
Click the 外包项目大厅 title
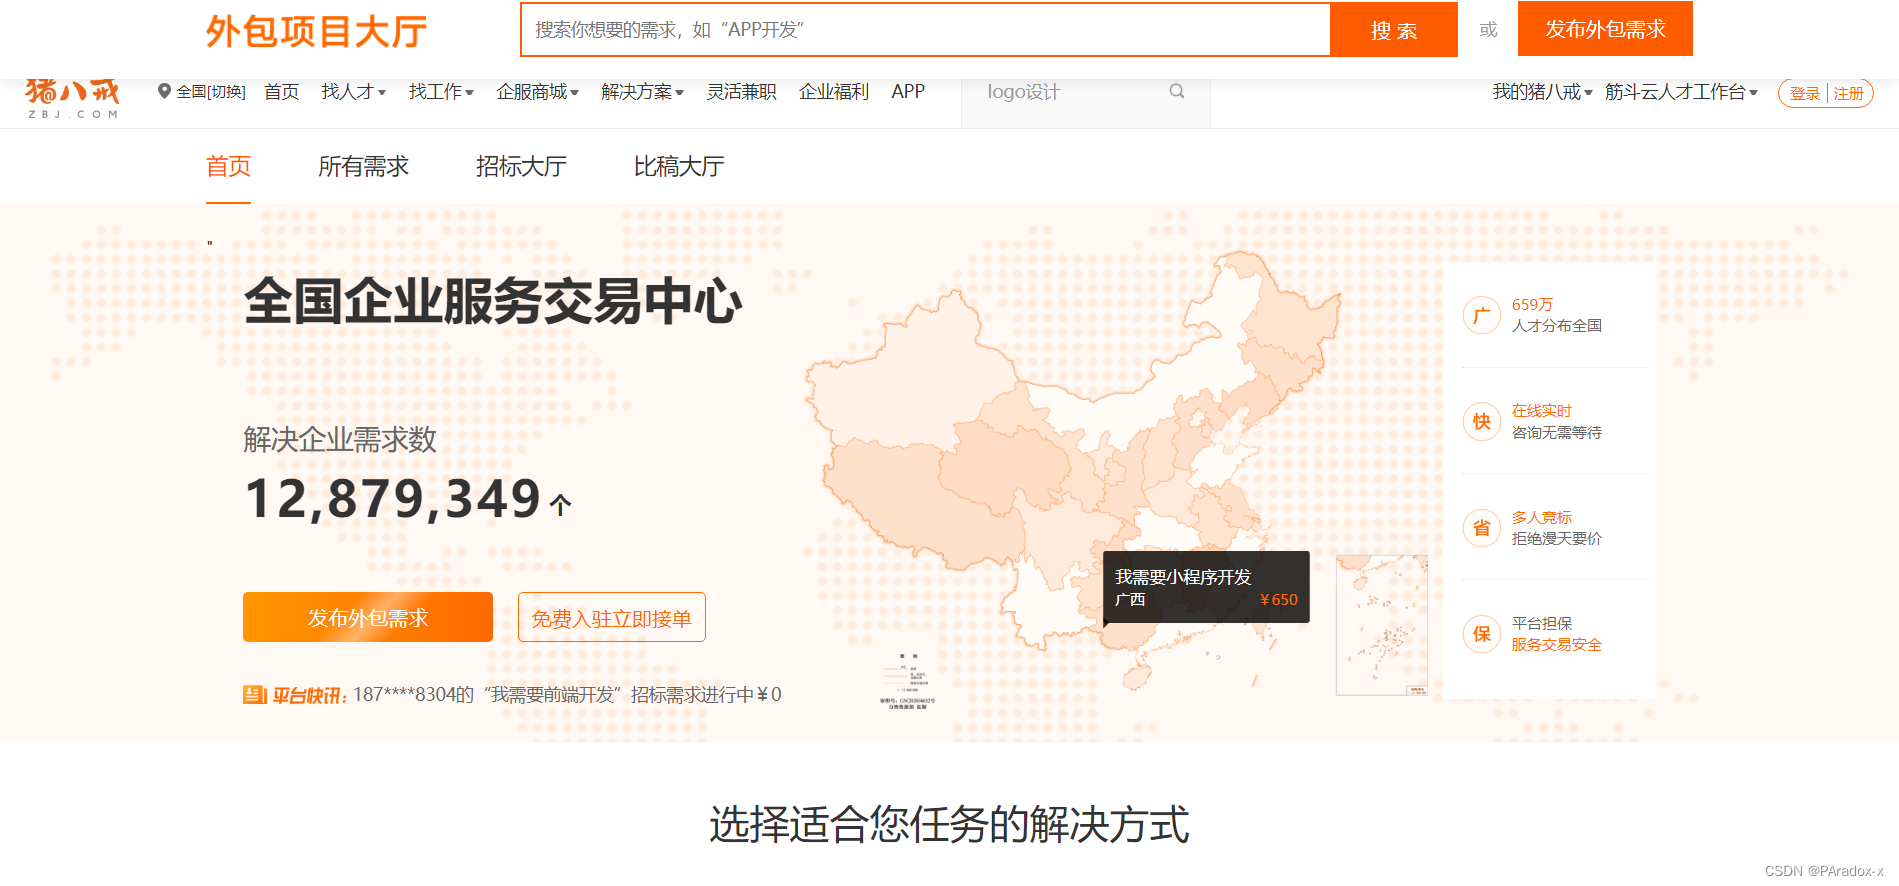coord(317,32)
